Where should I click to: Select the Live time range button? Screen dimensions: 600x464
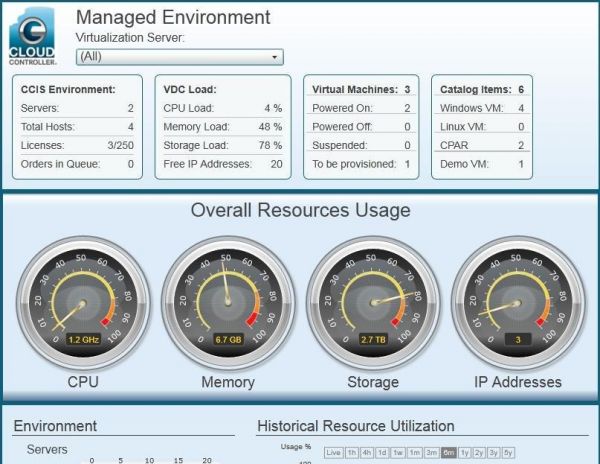coord(333,452)
